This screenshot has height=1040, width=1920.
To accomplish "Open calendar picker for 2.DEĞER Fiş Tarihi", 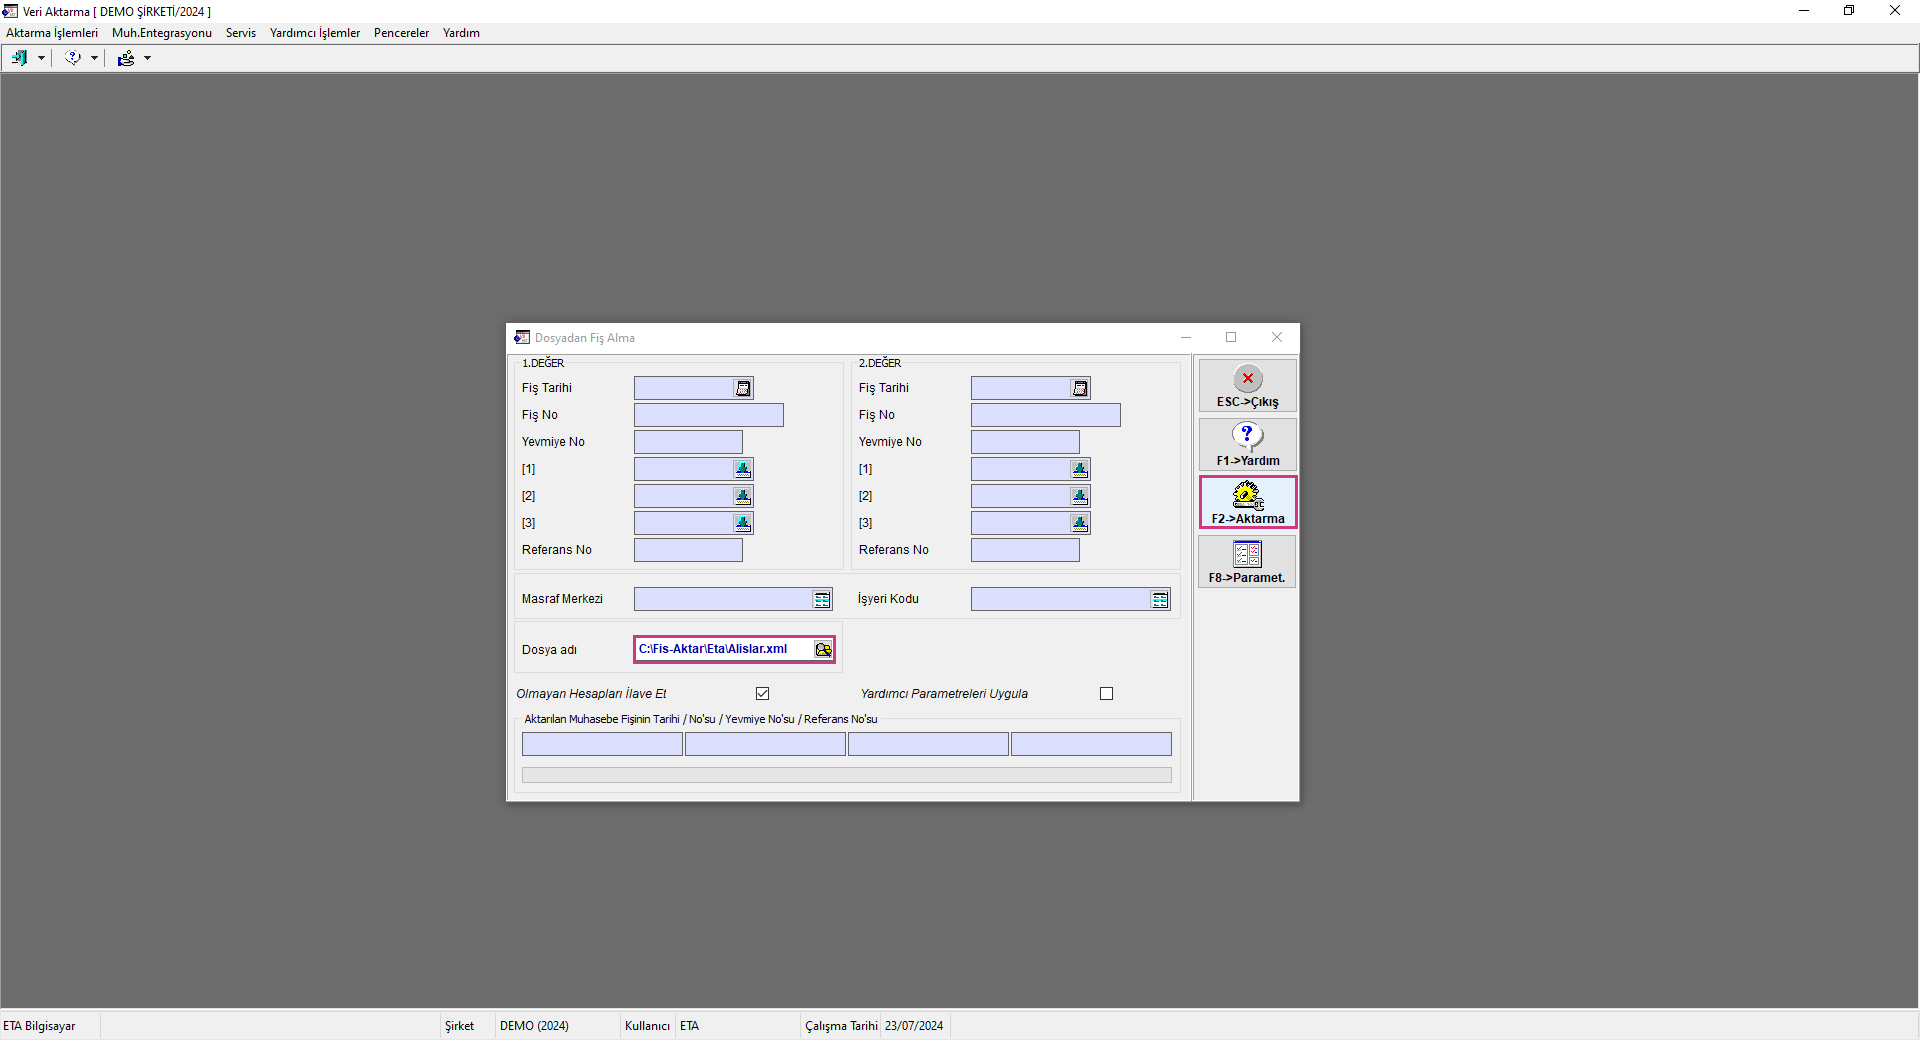I will tap(1080, 388).
